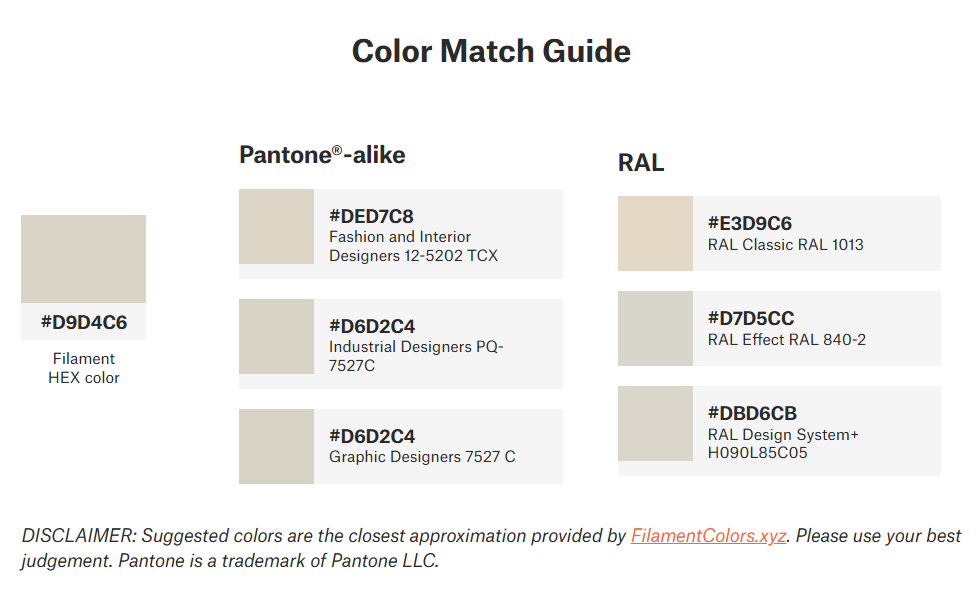Click the swatch beside Fashion and Interior Designers
Screen dimensions: 978x605
(x=276, y=227)
